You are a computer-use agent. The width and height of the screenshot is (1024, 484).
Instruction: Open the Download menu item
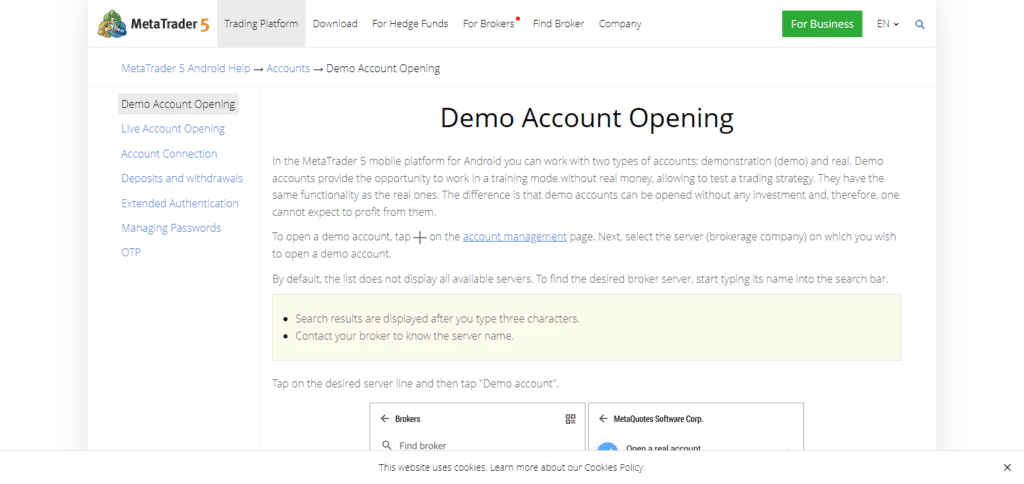335,24
